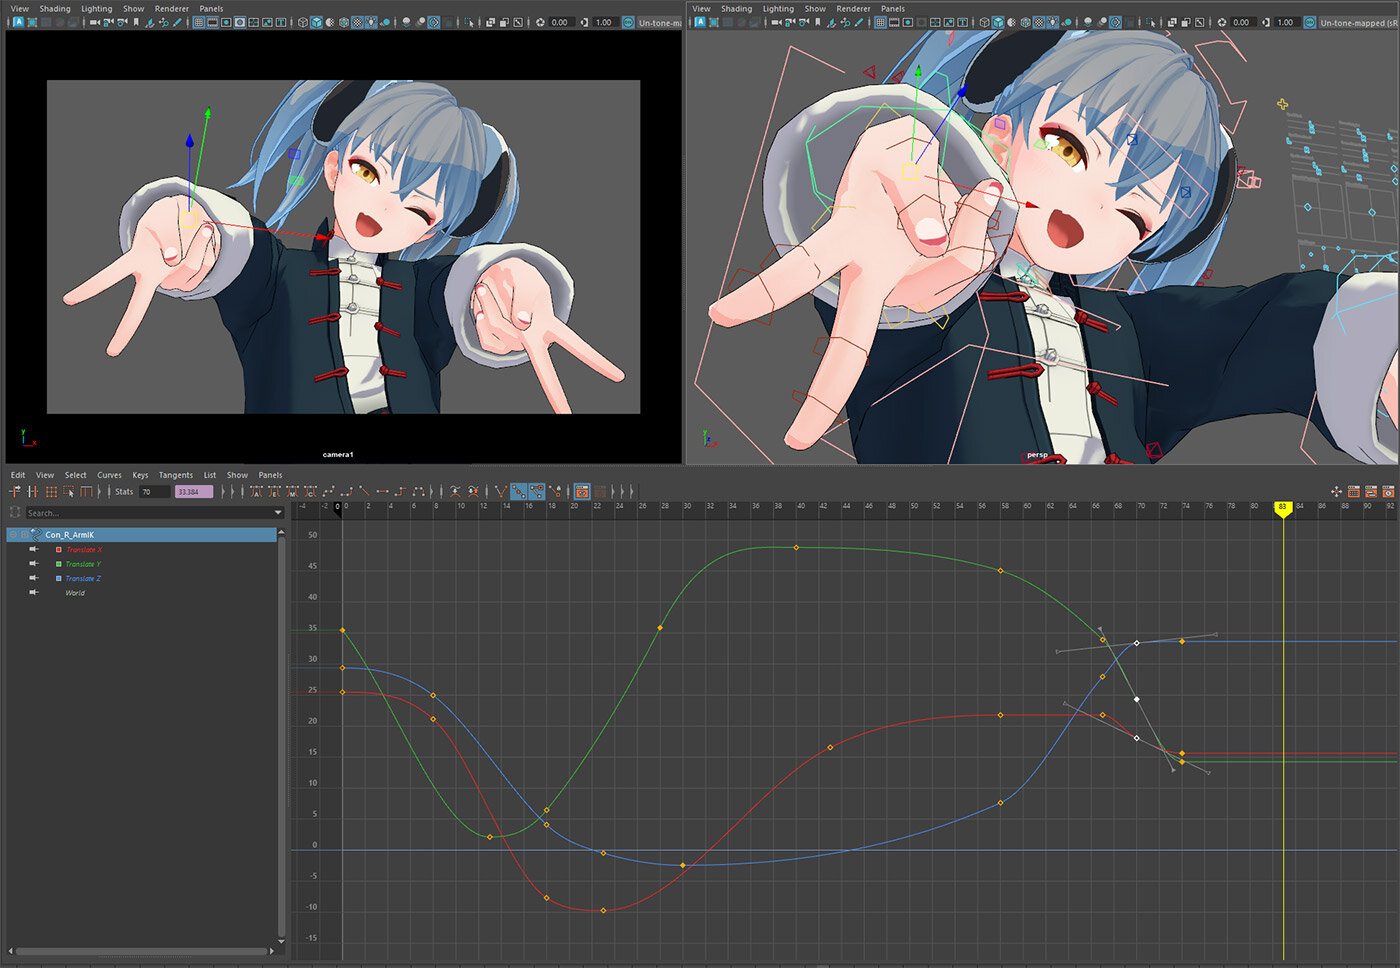Set Linear tangents icon
This screenshot has width=1400, height=968.
(x=365, y=491)
